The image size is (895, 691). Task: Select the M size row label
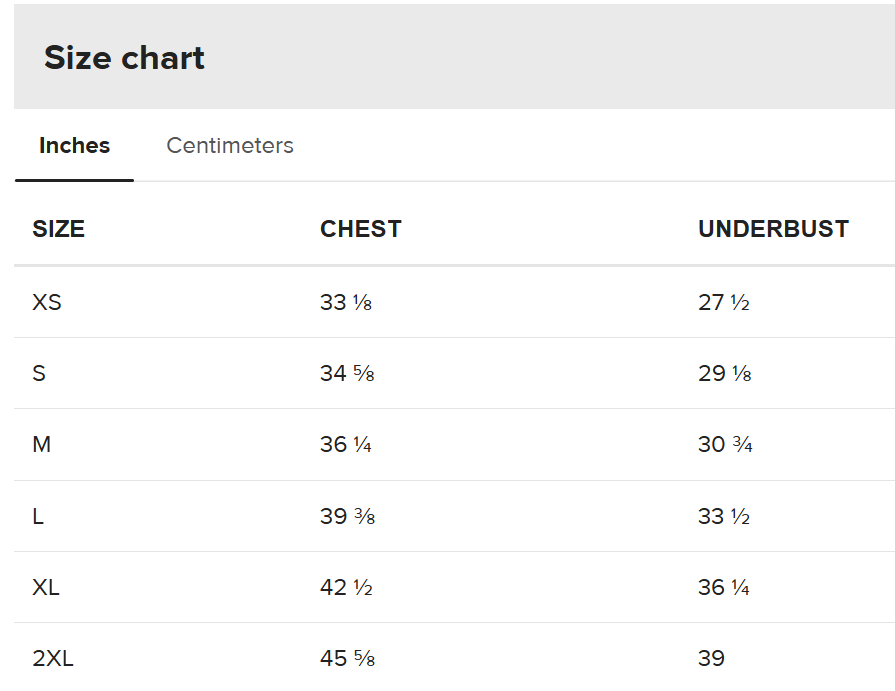(42, 444)
